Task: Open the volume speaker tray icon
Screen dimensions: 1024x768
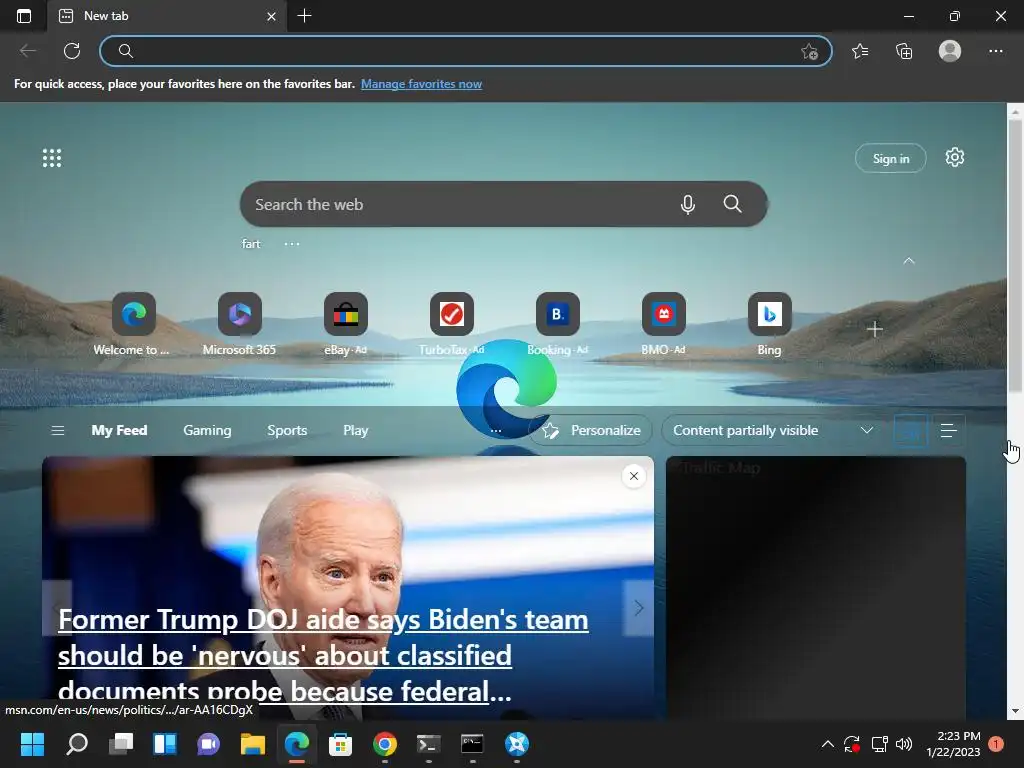Action: [x=904, y=744]
